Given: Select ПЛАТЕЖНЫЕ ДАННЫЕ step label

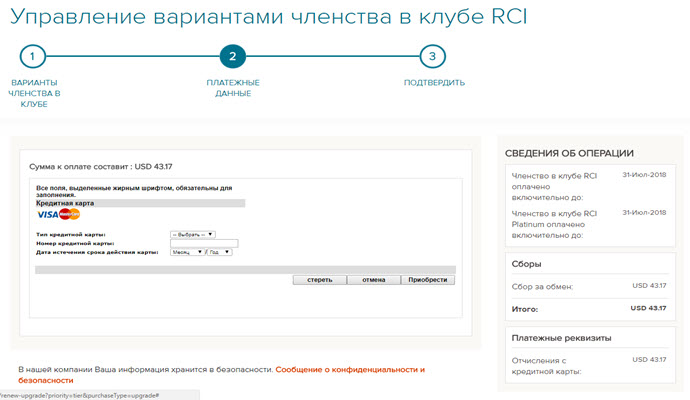Looking at the screenshot, I should coord(233,88).
